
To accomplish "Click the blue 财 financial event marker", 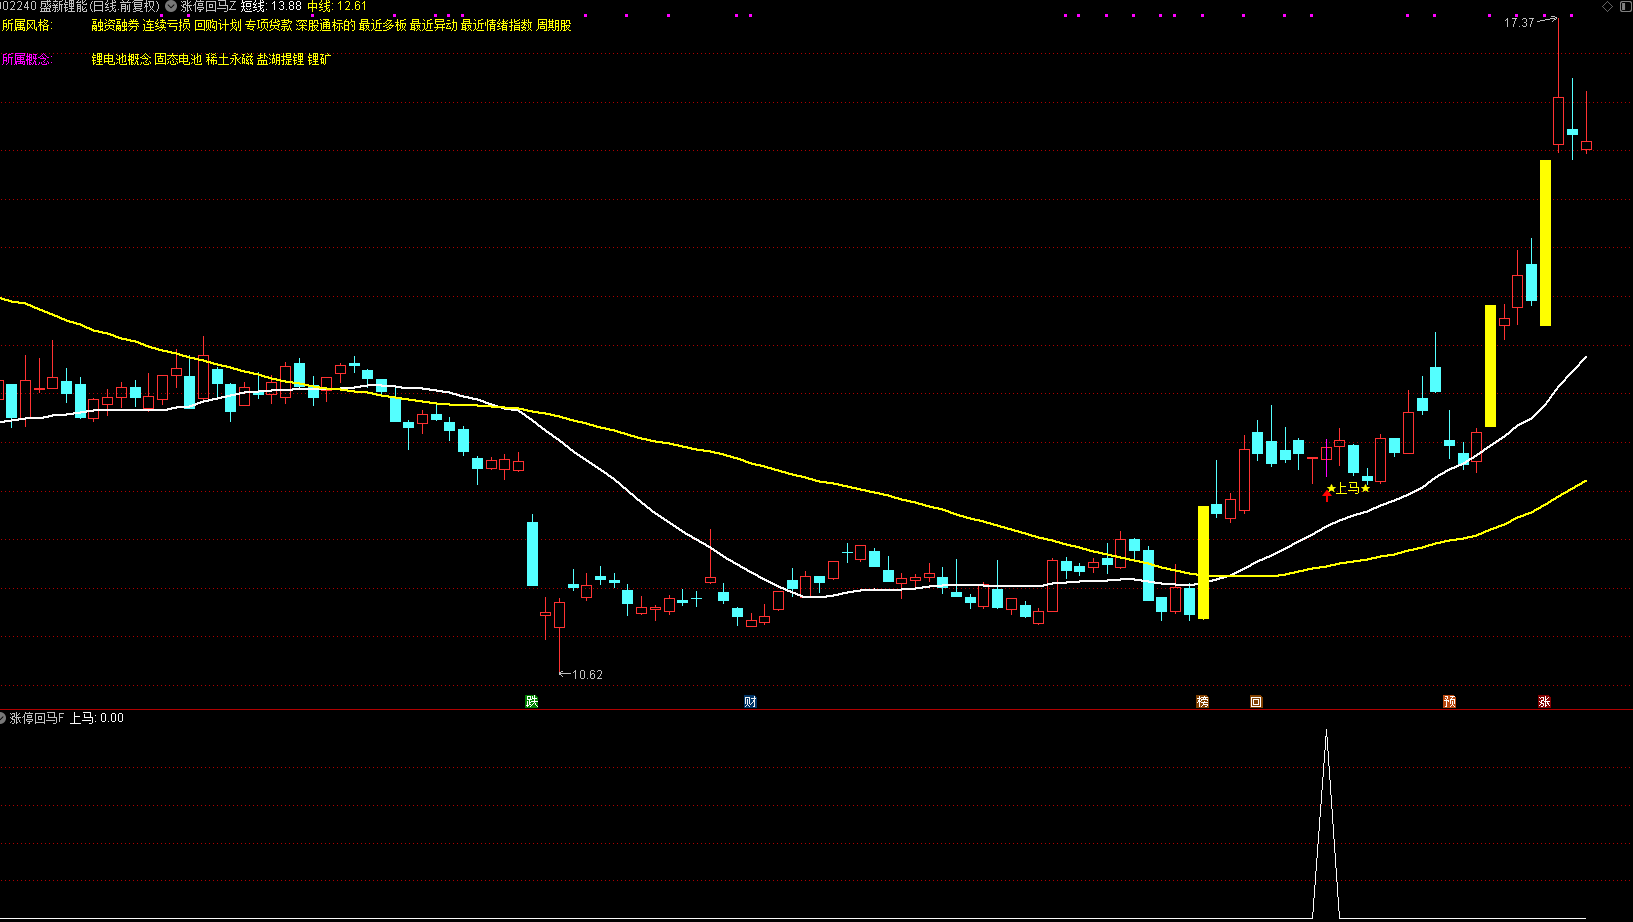I will (x=750, y=701).
